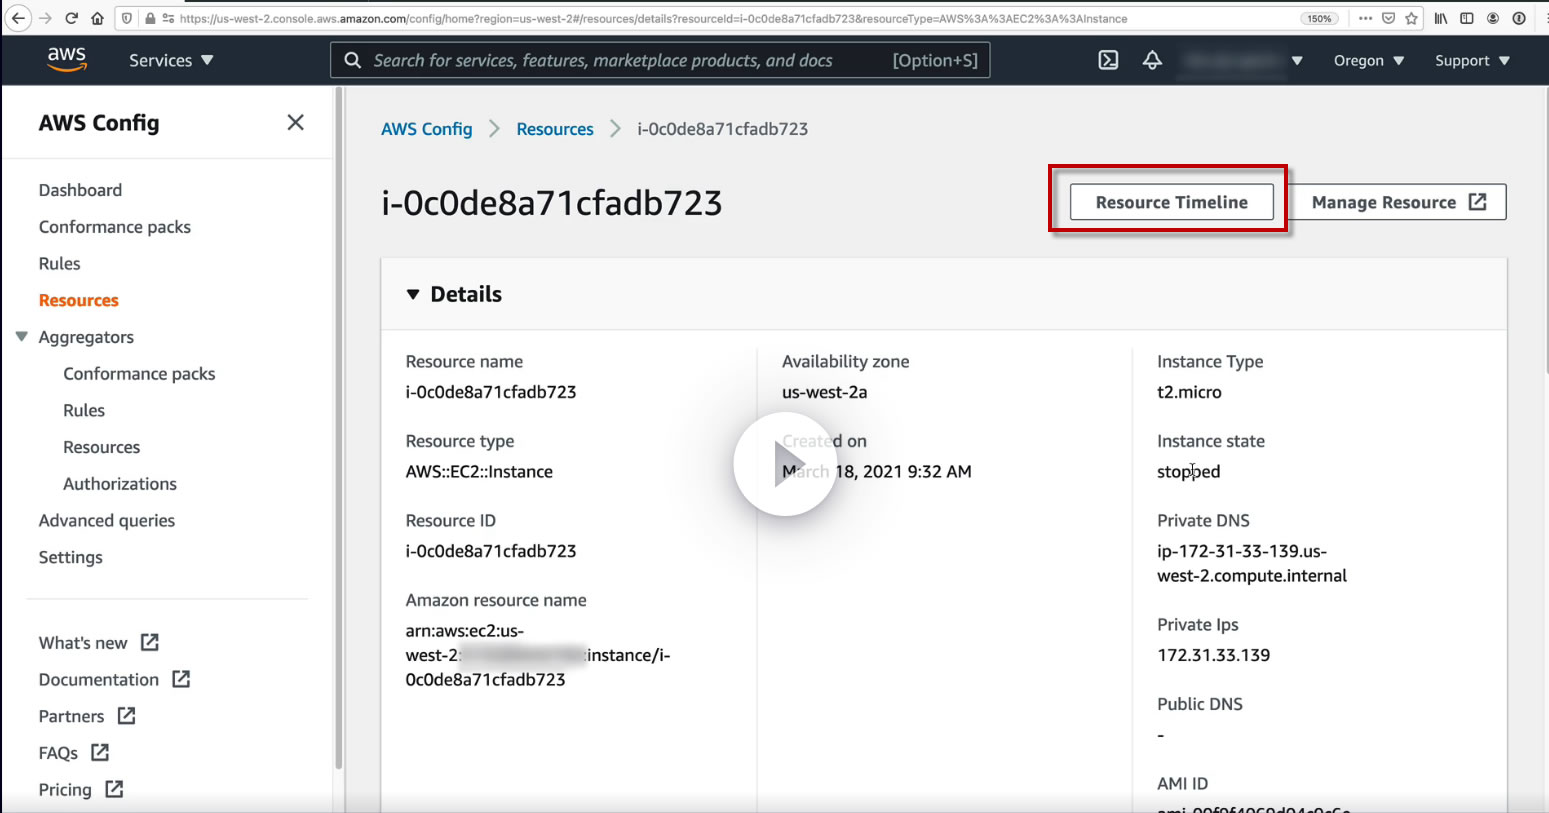Screen dimensions: 1549x813
Task: Open the Oregon region dropdown
Action: (x=1369, y=60)
